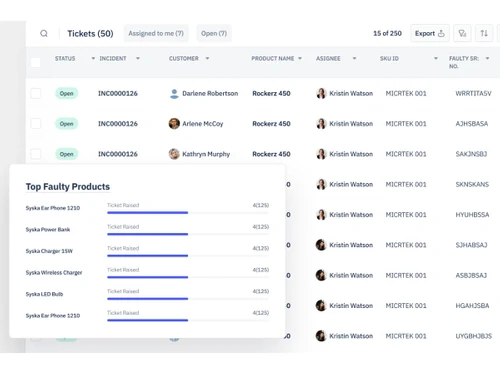
Task: Click assignee avatar in HYUHBSSA row
Action: [321, 215]
